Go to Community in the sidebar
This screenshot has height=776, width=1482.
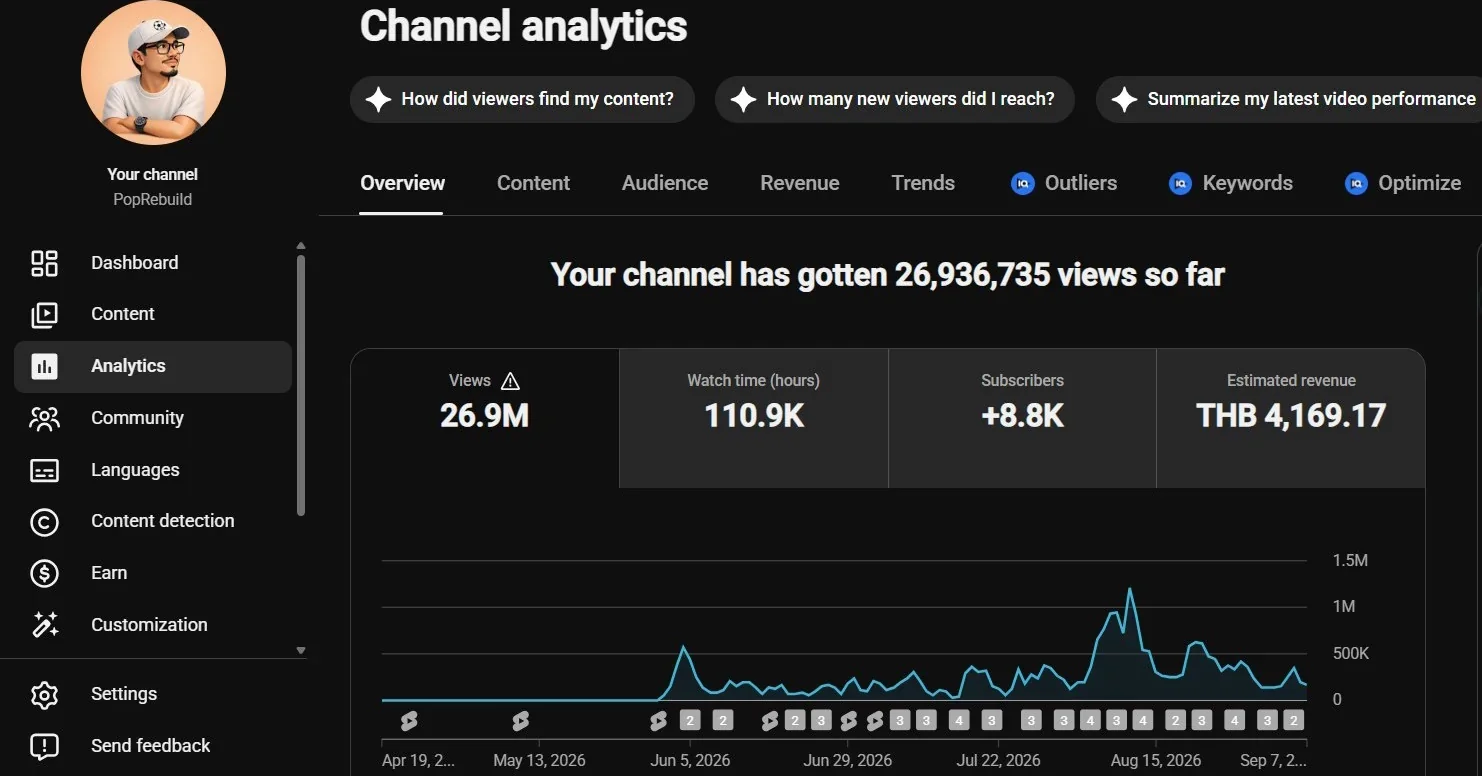(x=153, y=418)
